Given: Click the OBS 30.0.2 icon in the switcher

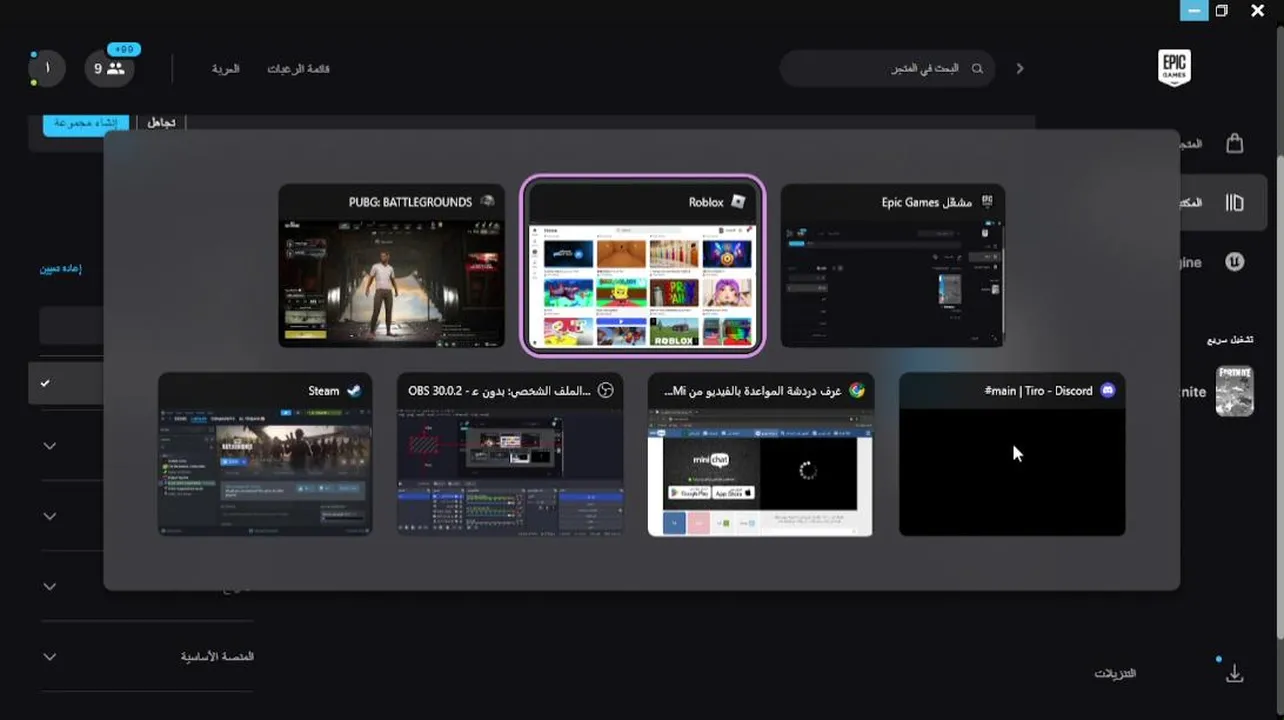Looking at the screenshot, I should point(605,391).
